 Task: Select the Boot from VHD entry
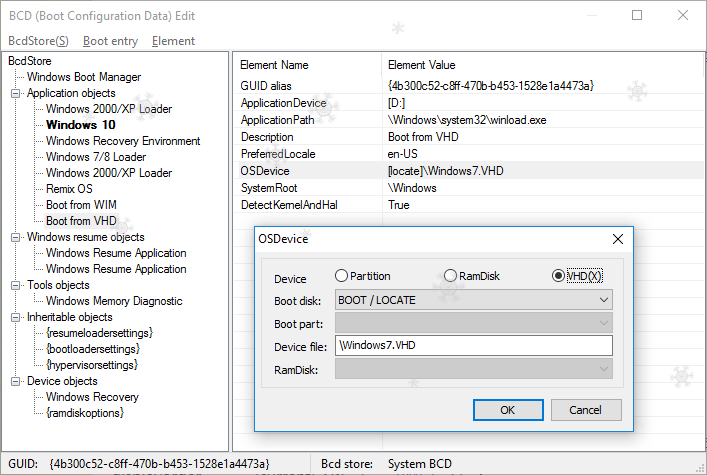81,221
